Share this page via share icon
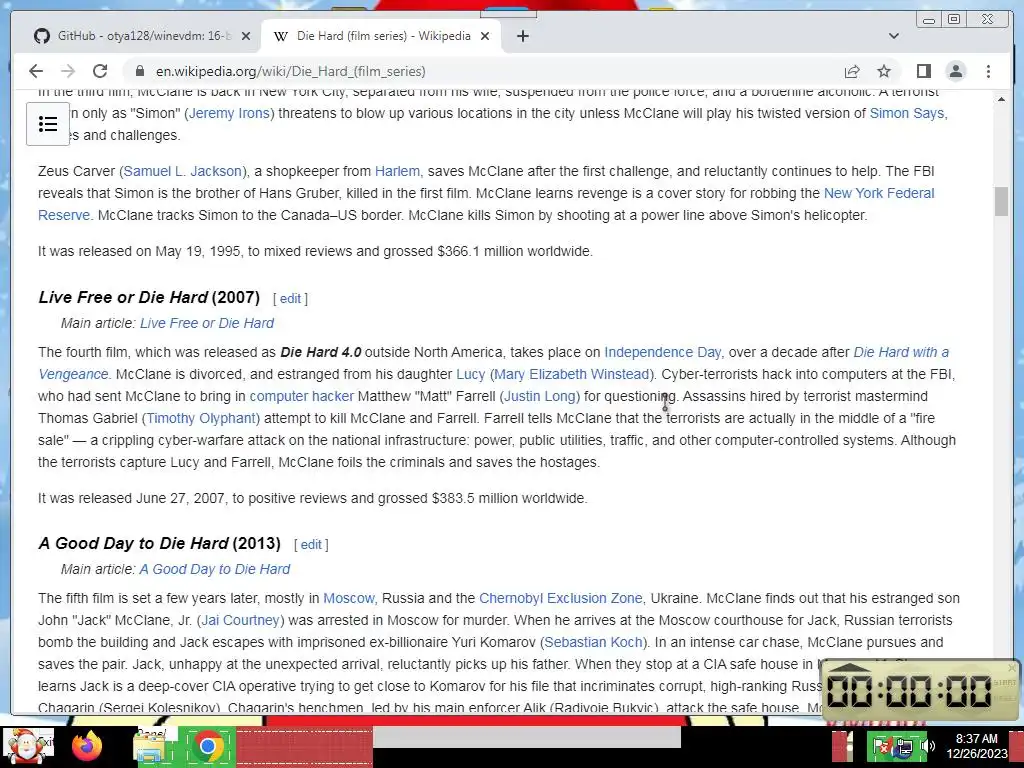 coord(852,71)
